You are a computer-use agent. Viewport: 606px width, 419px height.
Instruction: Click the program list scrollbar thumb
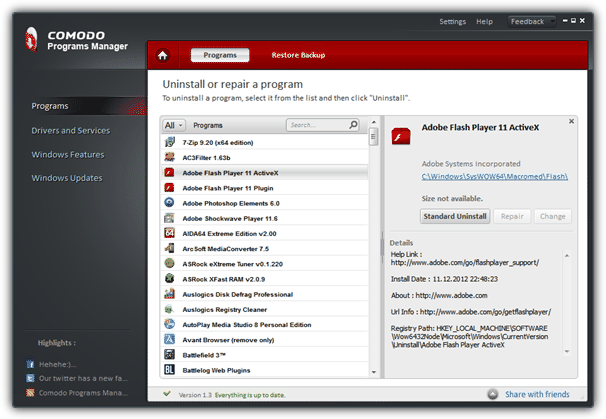[x=373, y=137]
